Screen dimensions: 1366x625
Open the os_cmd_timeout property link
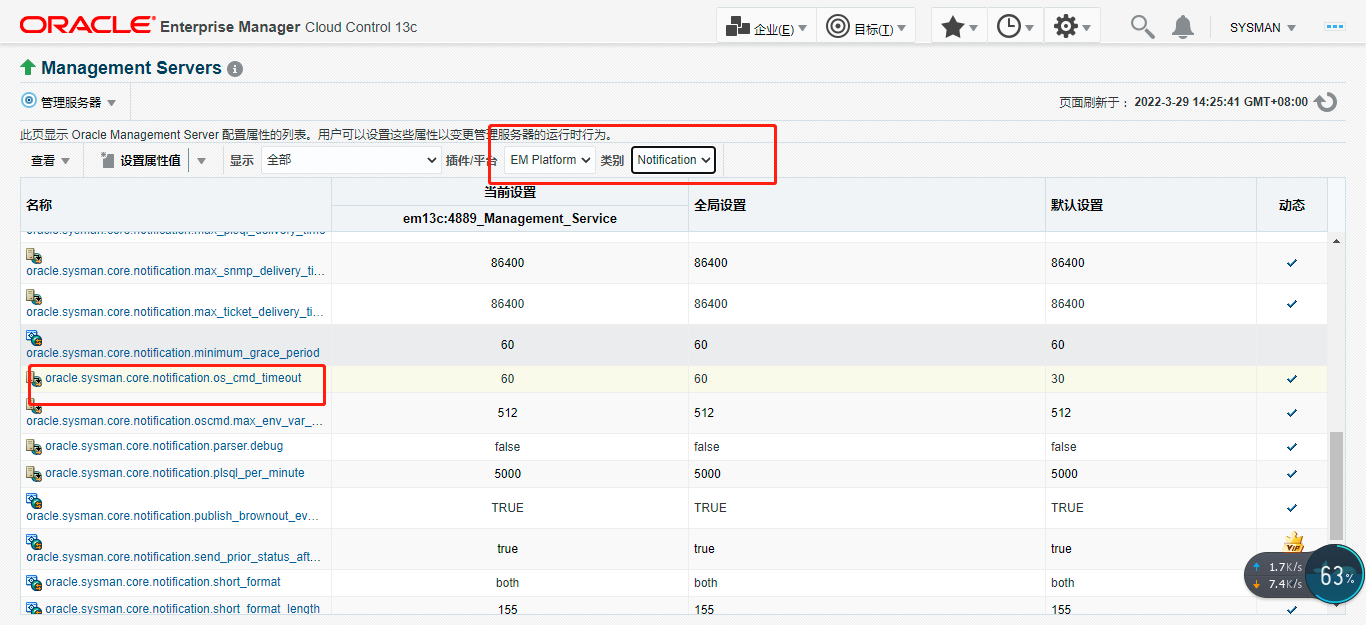(173, 378)
